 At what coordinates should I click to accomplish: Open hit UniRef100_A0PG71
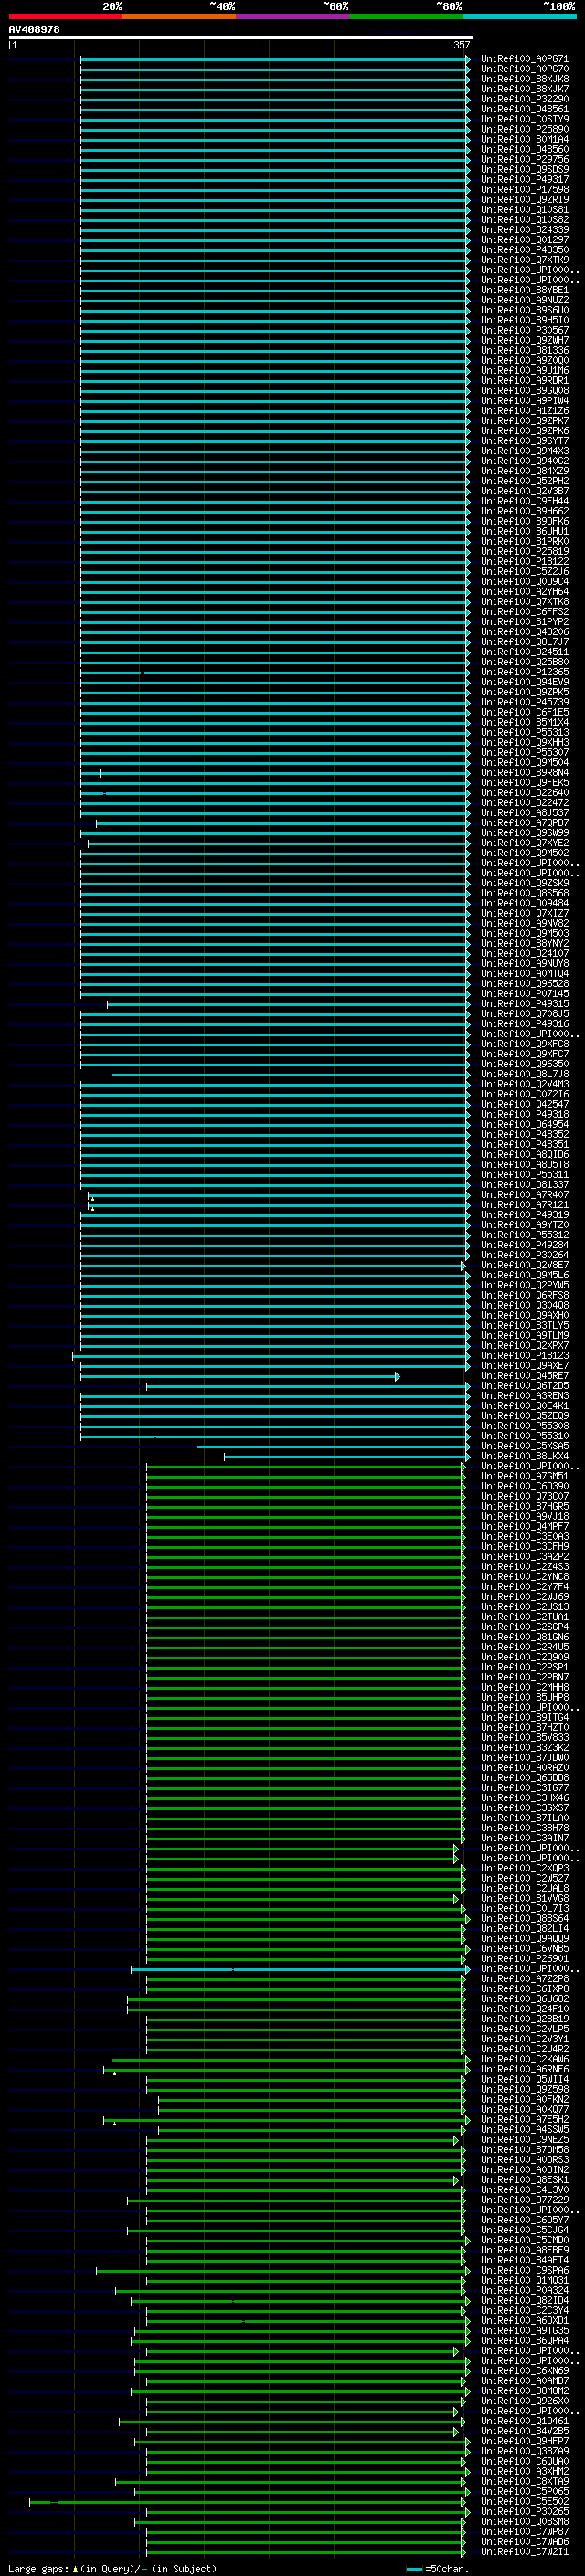(525, 59)
